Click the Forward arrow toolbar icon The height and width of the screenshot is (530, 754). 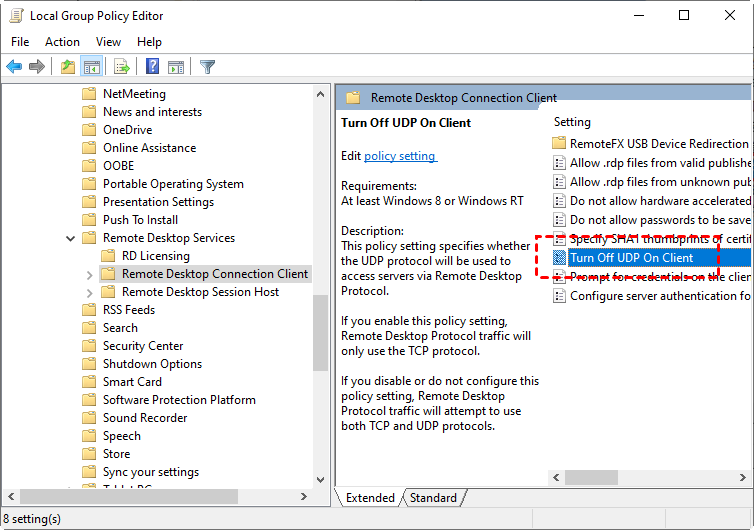point(37,66)
